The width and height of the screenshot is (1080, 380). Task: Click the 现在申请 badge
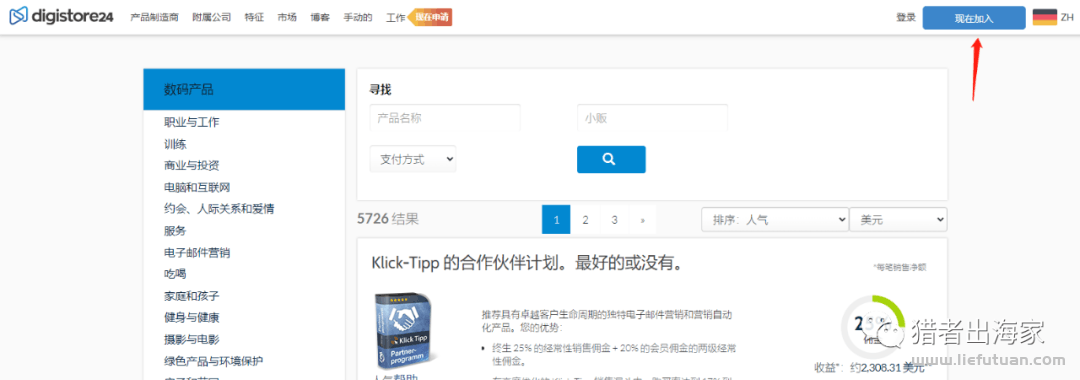click(x=431, y=18)
